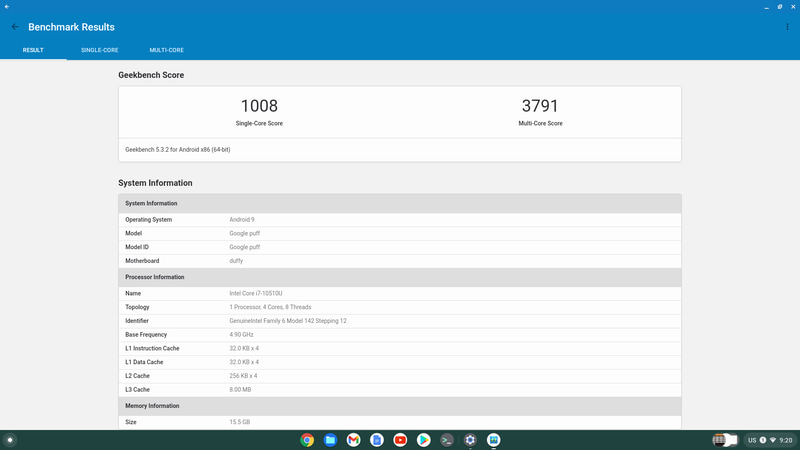Click the Single-Core Score label
This screenshot has width=800, height=450.
[x=259, y=123]
